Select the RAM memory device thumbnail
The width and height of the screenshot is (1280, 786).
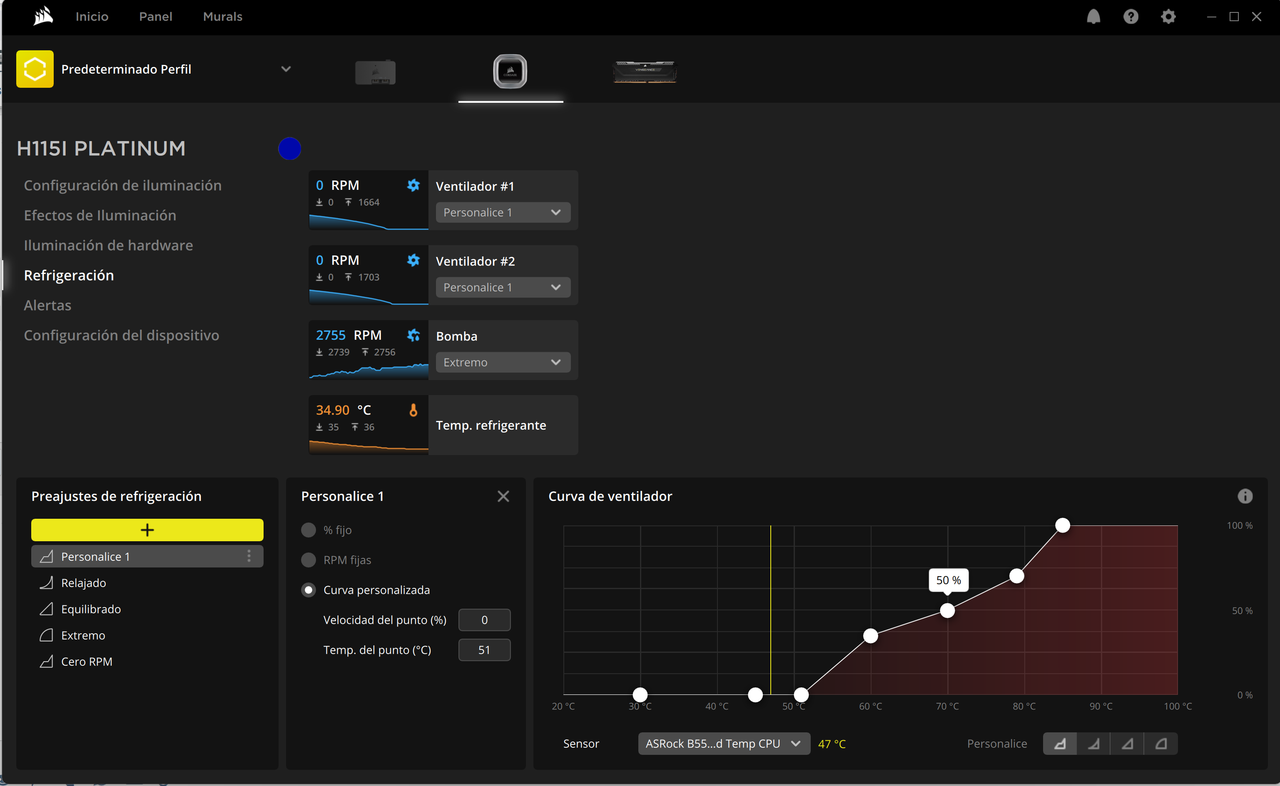tap(645, 71)
